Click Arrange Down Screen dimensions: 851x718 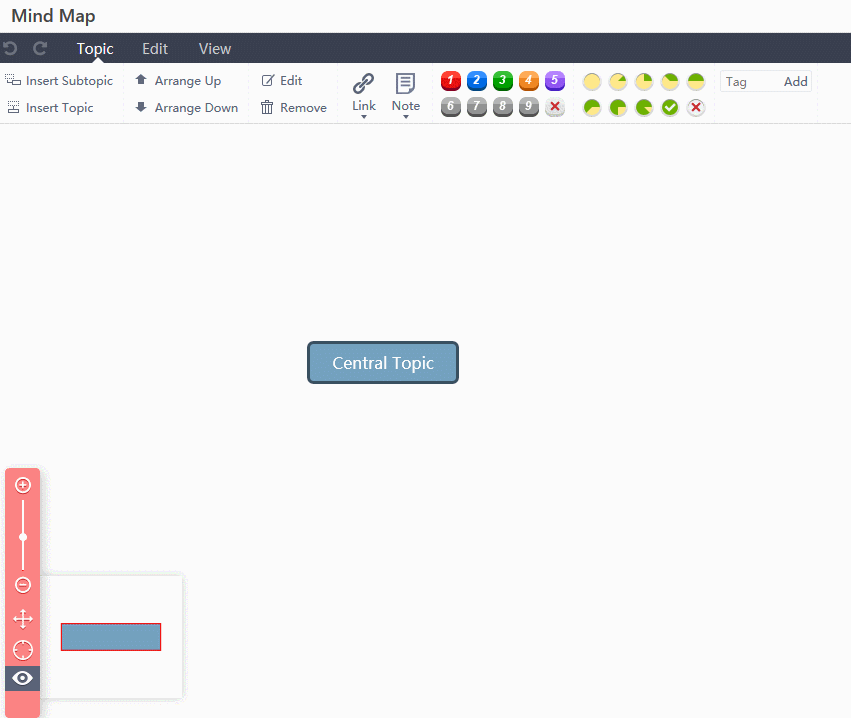[187, 107]
